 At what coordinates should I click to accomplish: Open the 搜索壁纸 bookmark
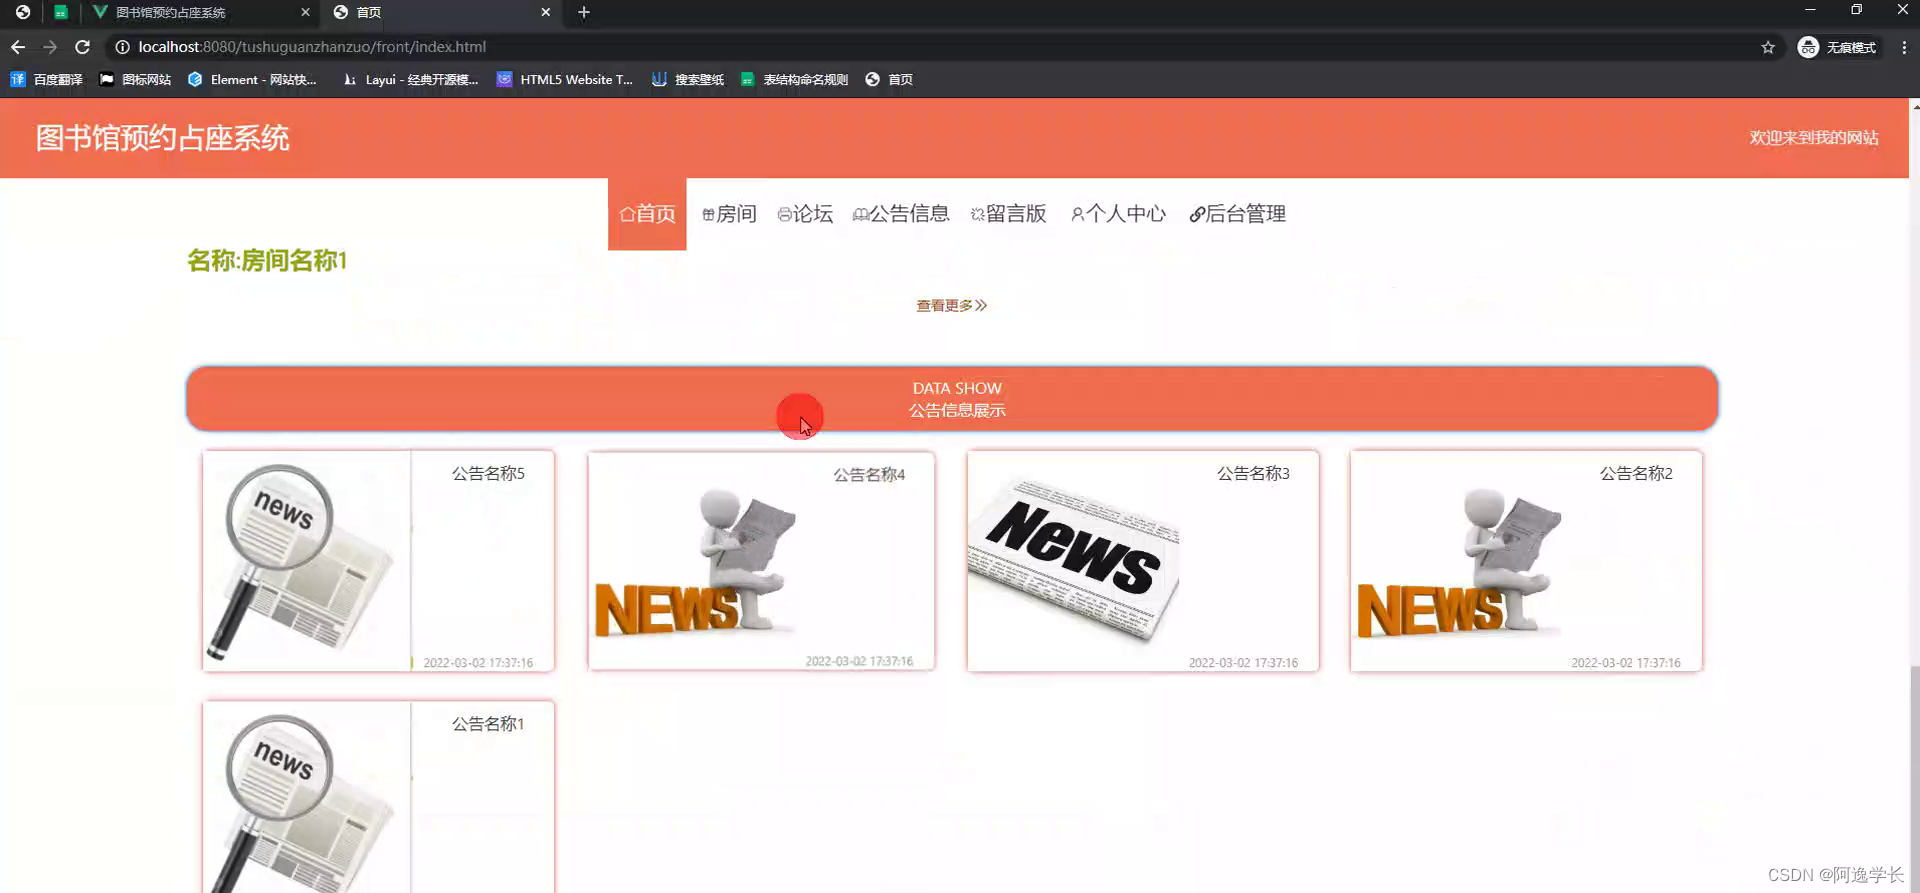688,79
